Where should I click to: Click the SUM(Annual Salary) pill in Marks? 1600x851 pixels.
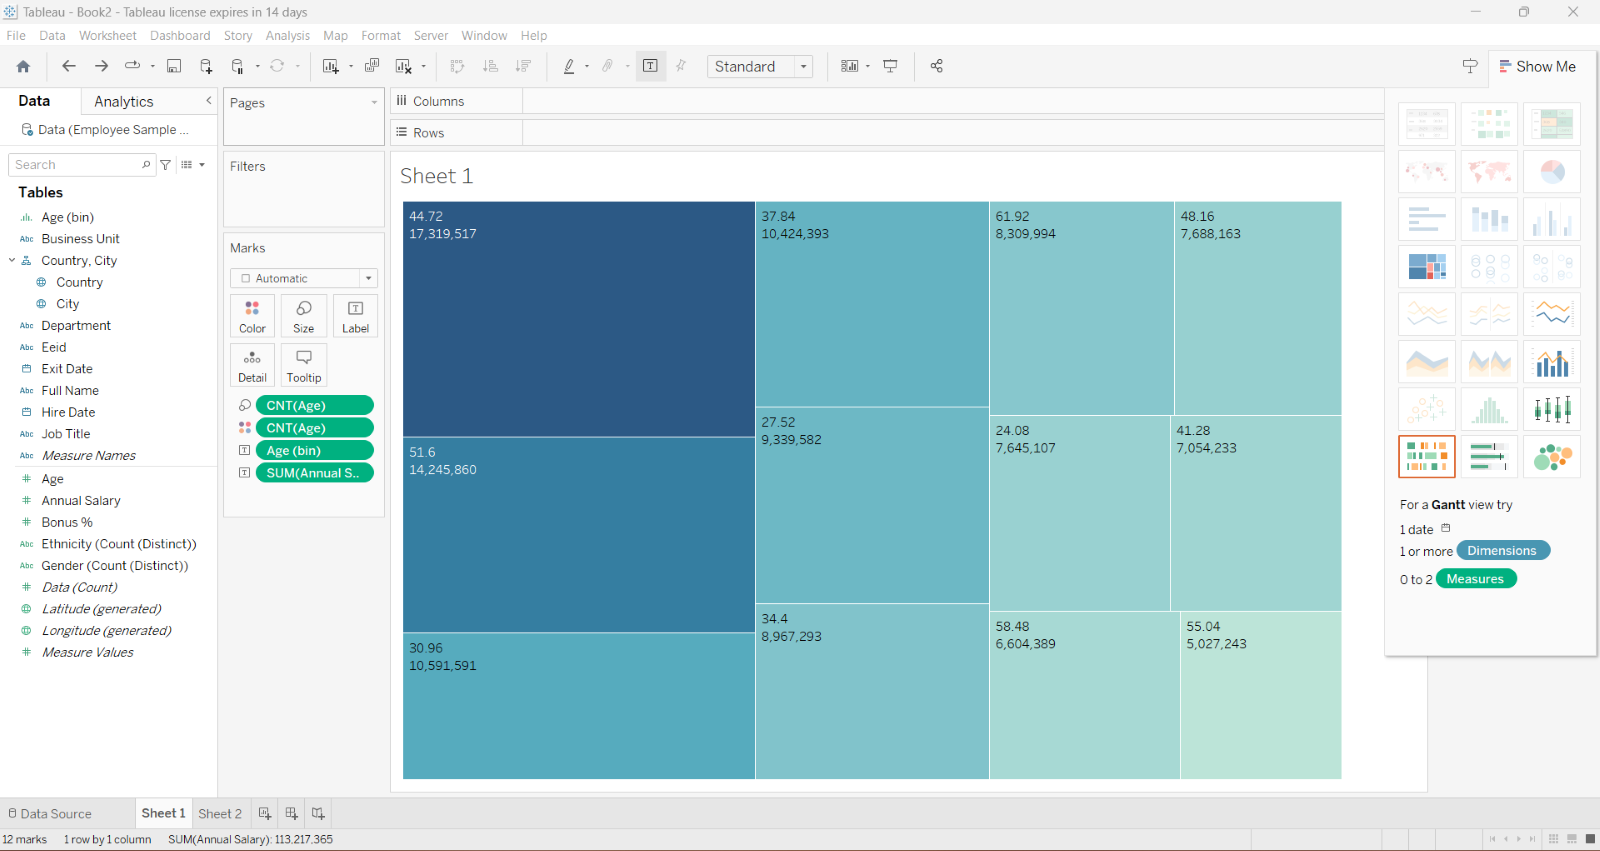[314, 473]
